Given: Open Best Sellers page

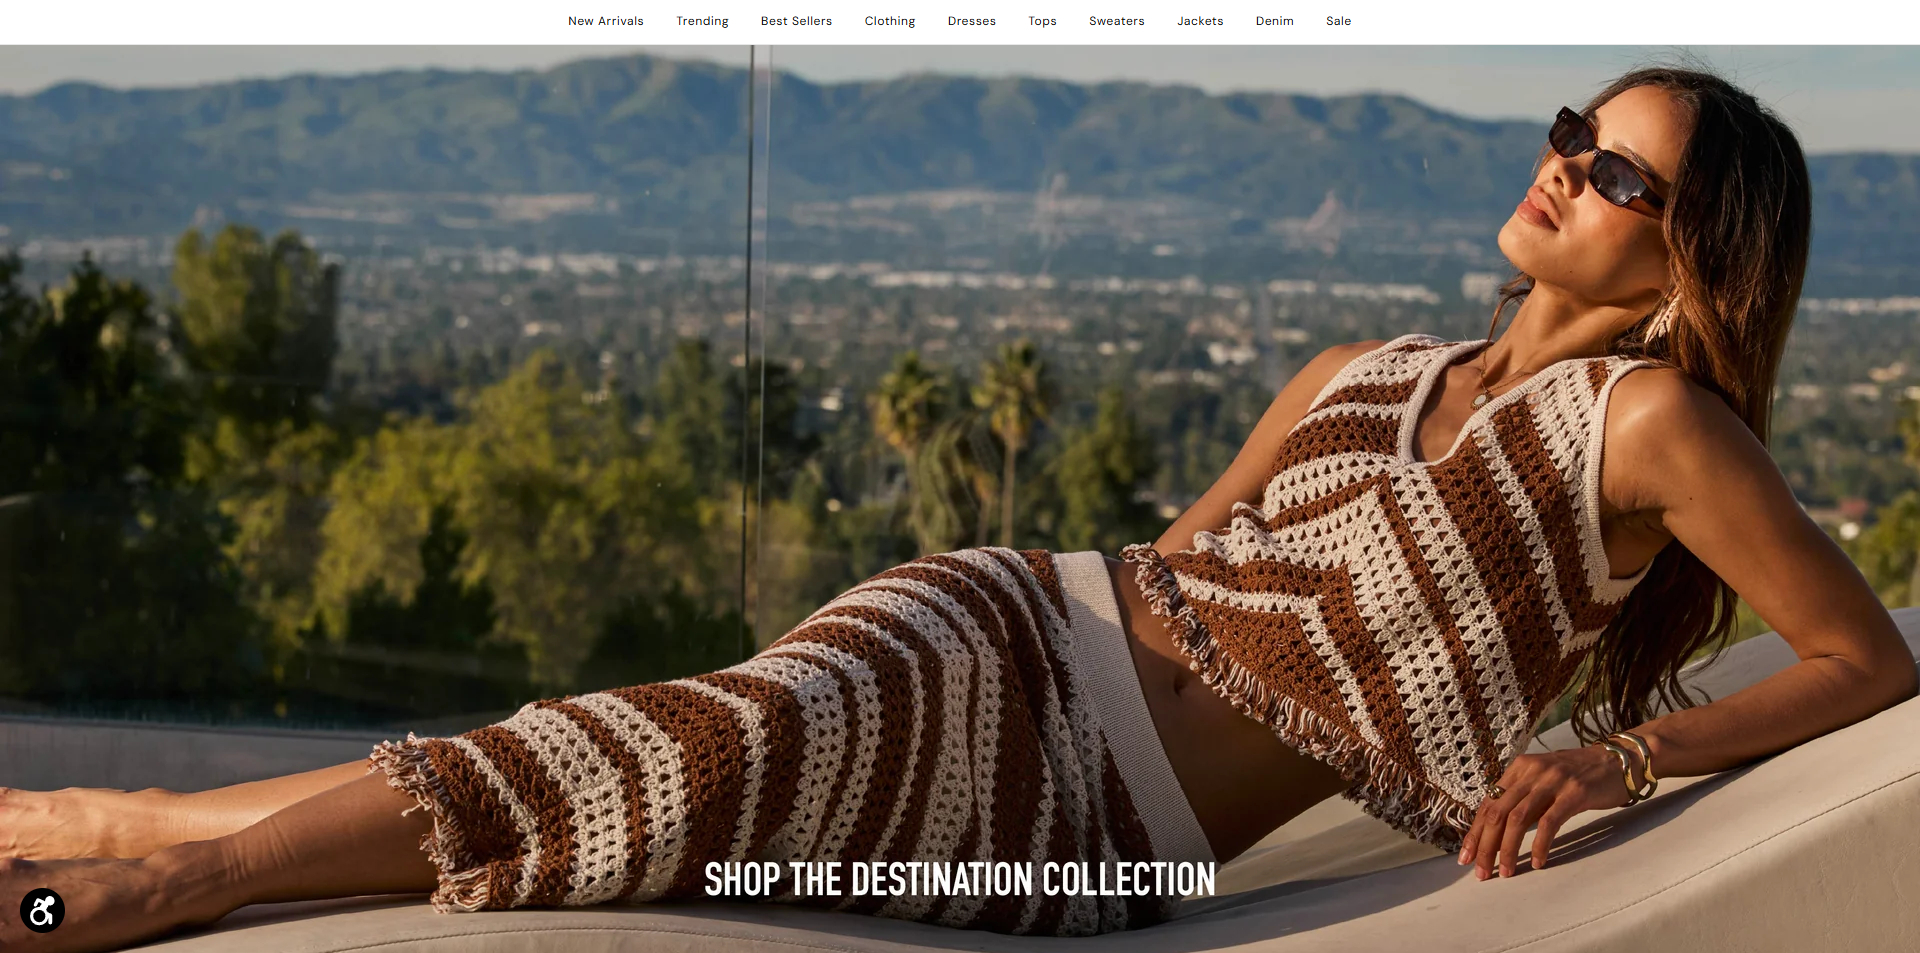Looking at the screenshot, I should pyautogui.click(x=796, y=21).
